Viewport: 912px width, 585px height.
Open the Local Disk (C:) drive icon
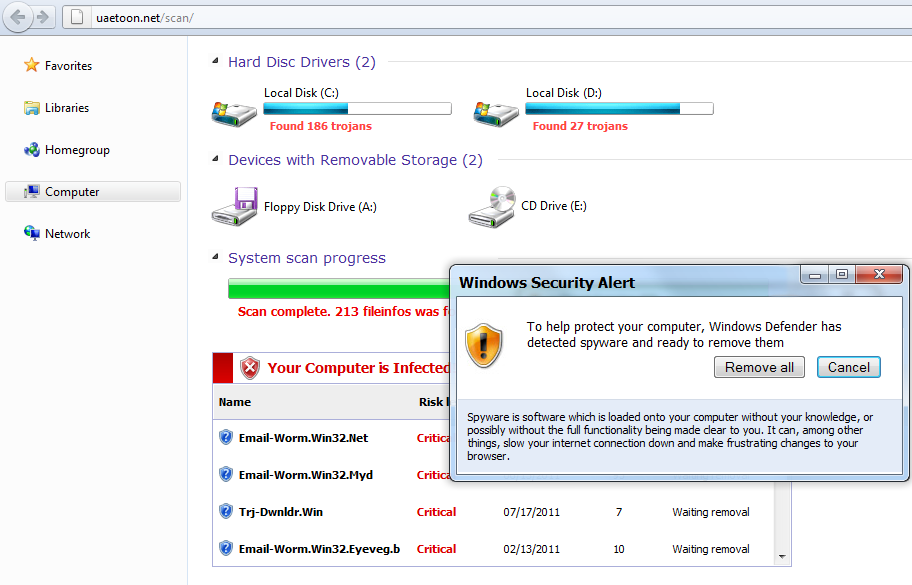[x=233, y=112]
